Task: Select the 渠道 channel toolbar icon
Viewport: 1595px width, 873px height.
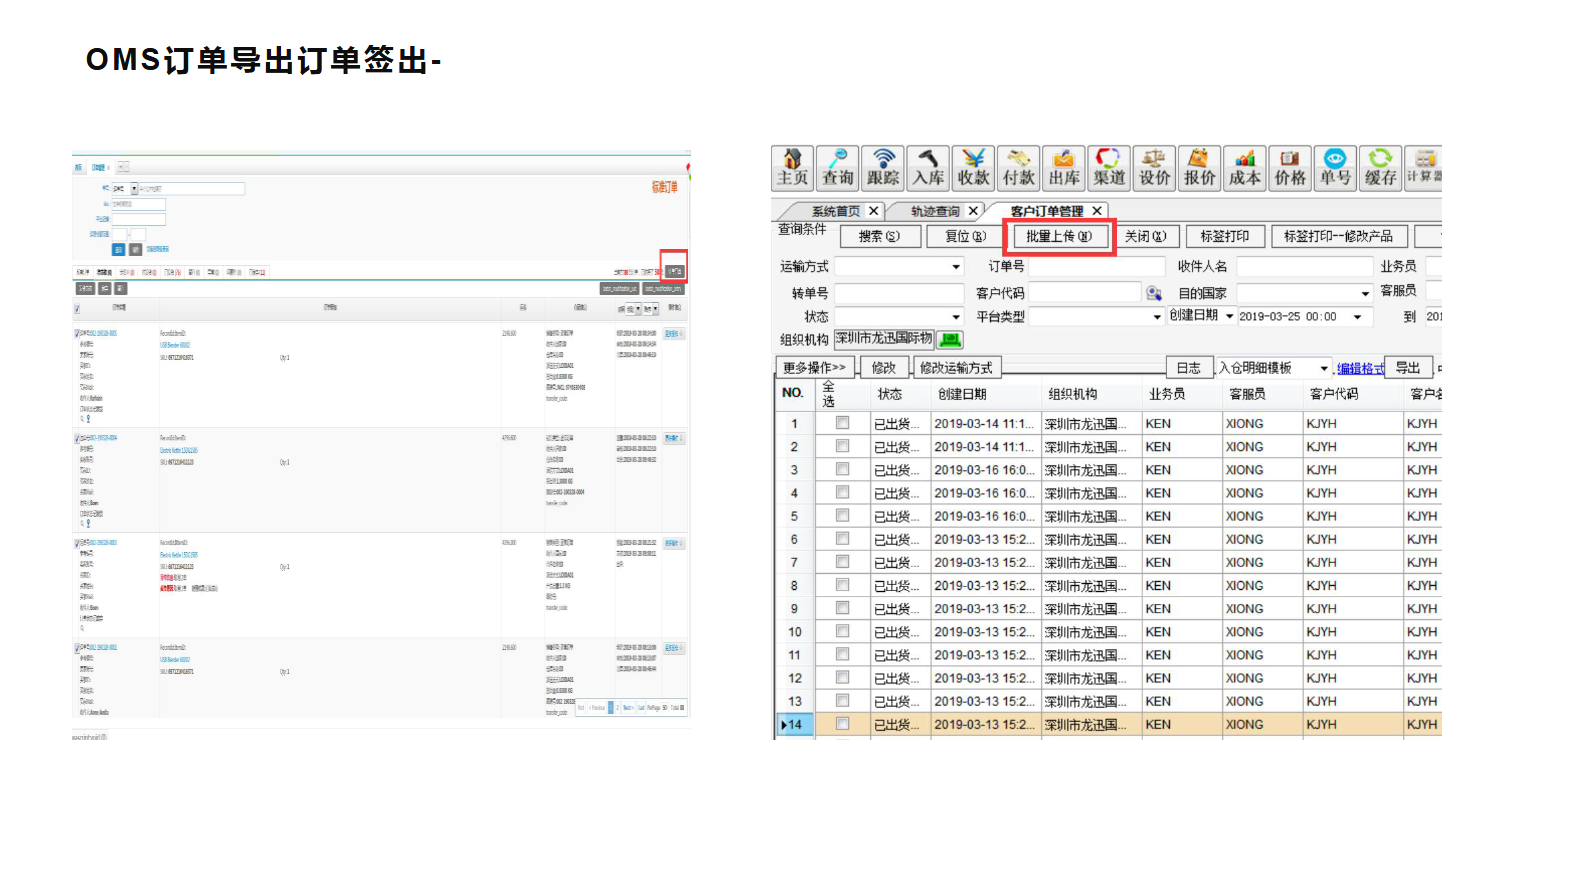Action: click(x=1109, y=168)
